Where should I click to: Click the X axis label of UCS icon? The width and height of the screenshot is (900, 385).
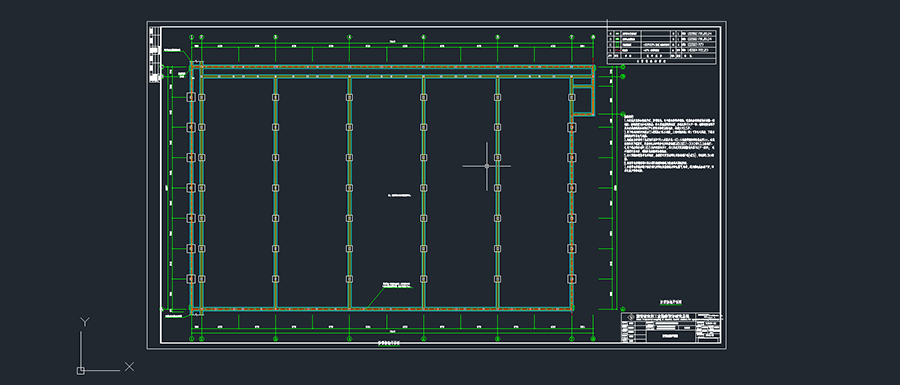[x=129, y=367]
